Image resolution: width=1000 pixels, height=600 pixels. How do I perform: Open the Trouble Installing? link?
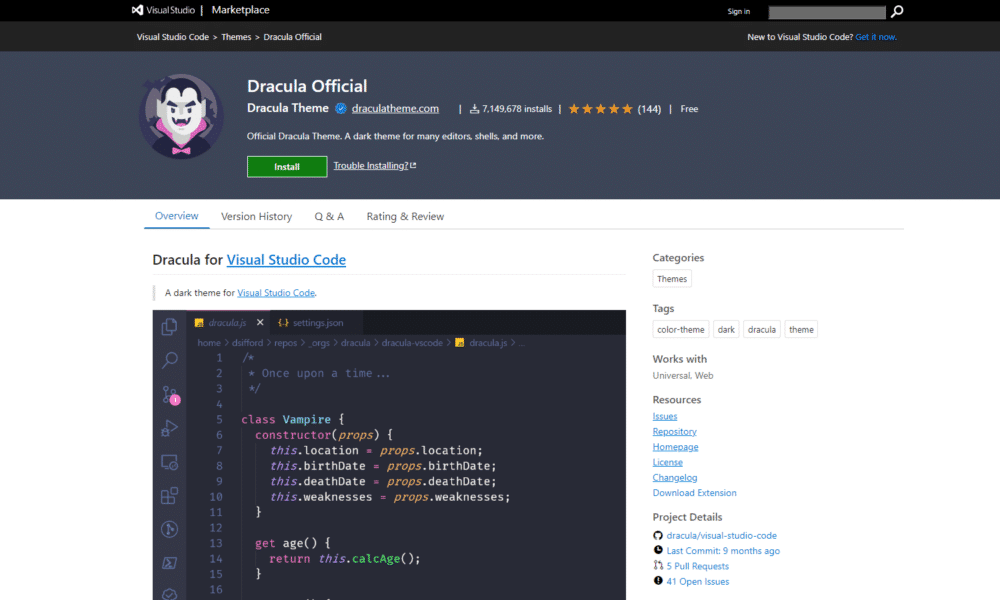374,166
